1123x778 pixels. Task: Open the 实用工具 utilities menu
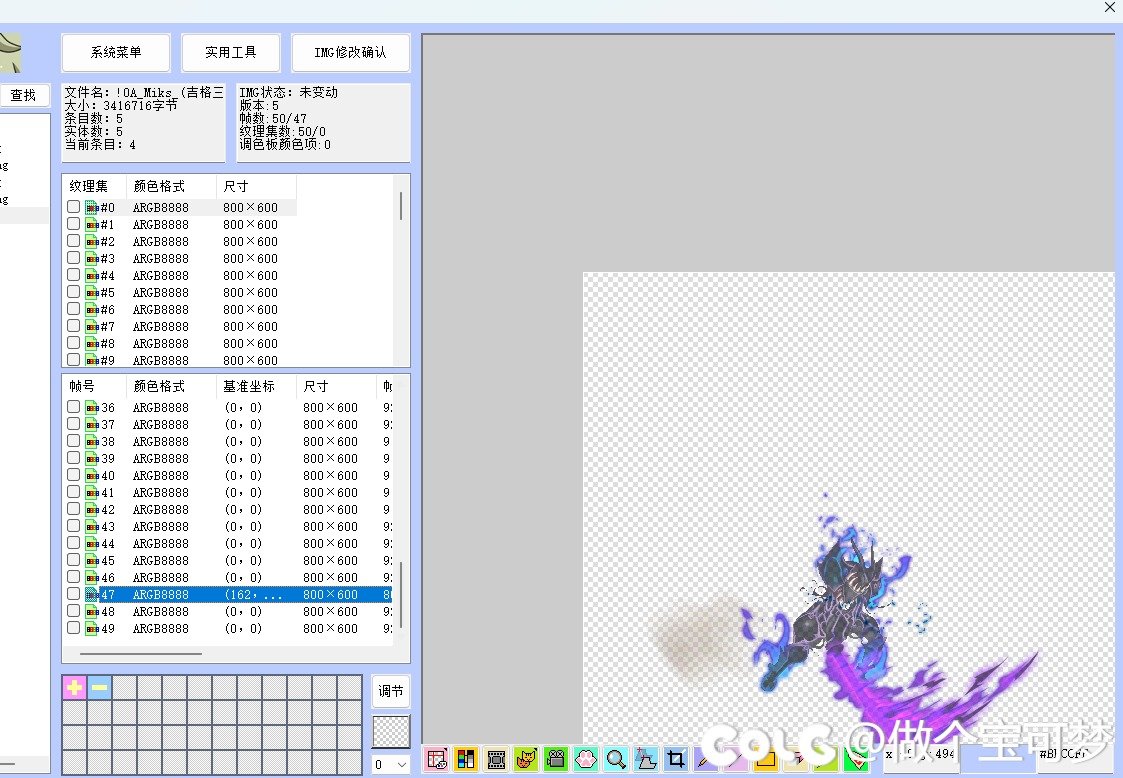[x=231, y=53]
